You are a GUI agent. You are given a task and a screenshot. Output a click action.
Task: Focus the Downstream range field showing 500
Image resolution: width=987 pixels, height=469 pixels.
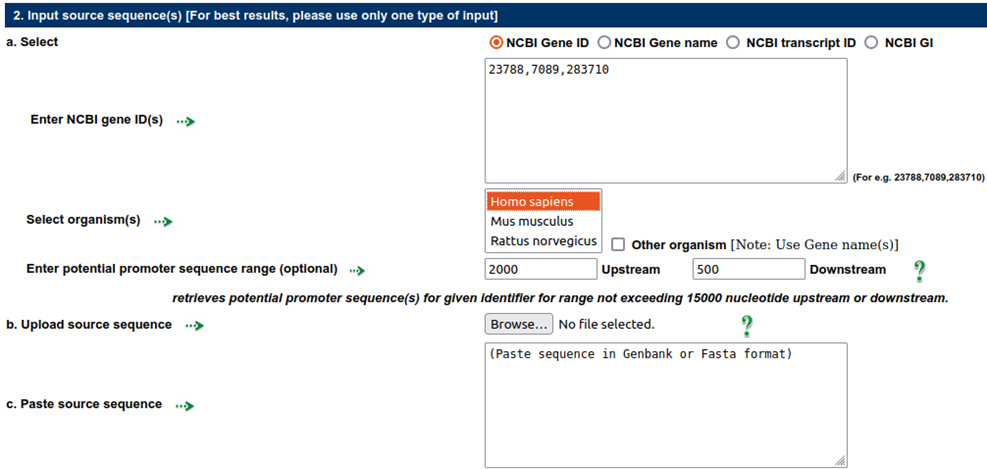tap(748, 269)
